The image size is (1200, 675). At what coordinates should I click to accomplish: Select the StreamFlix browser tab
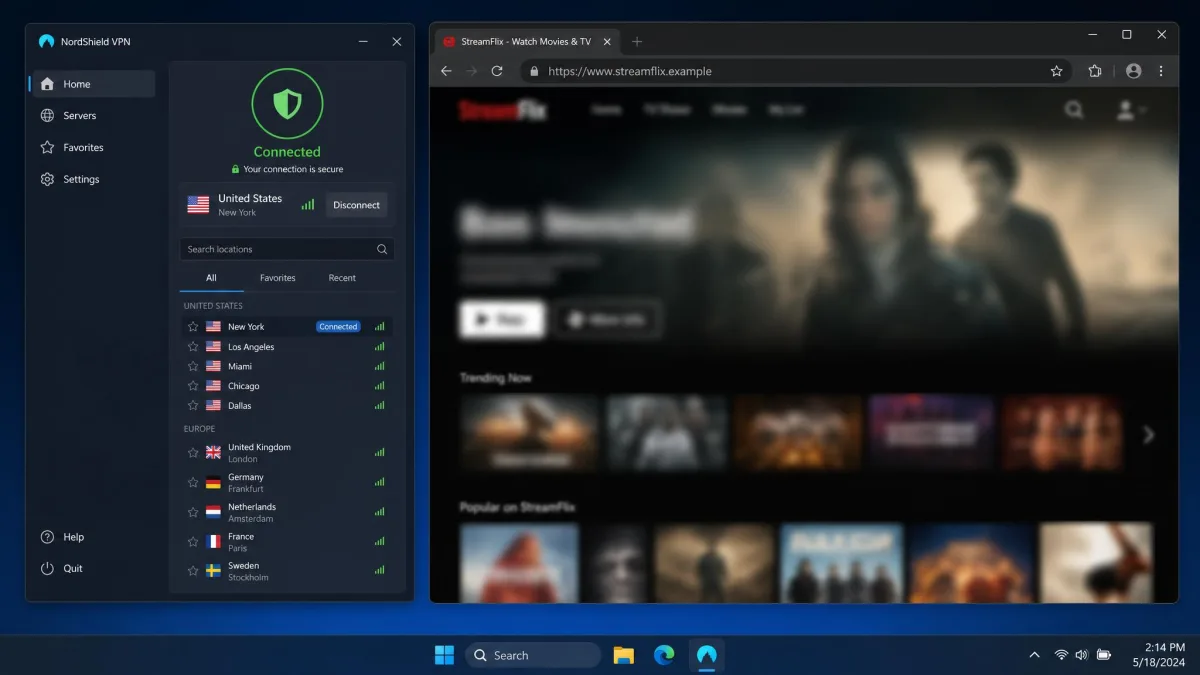[527, 41]
